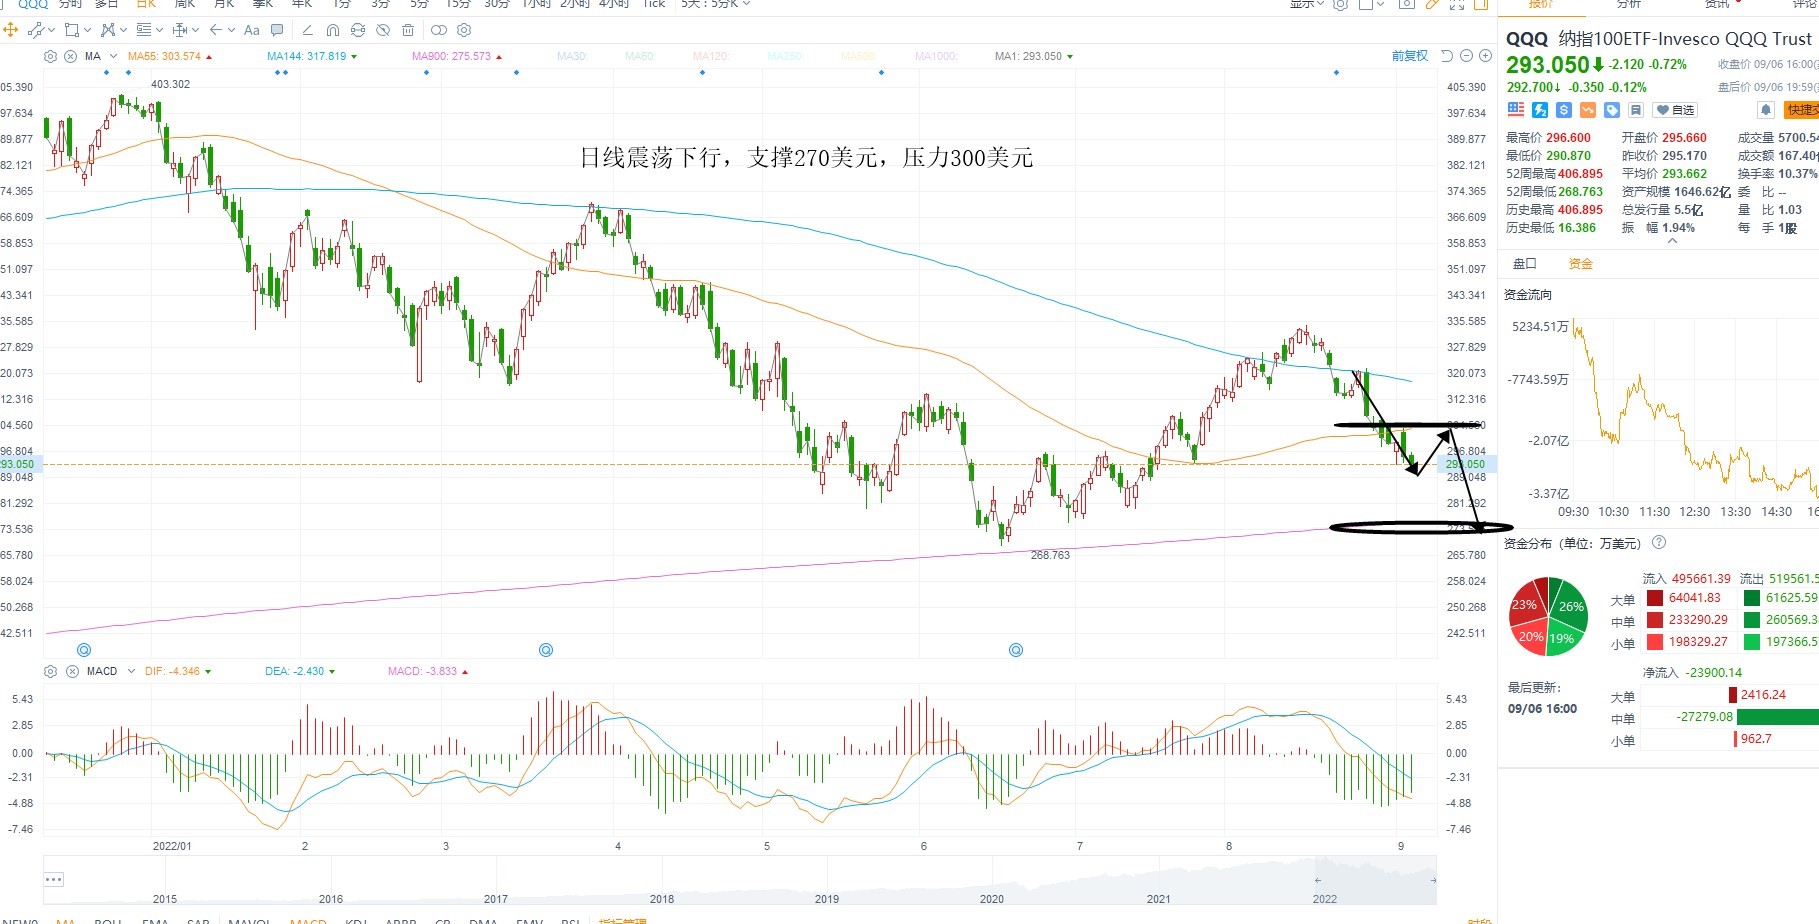Click the US flag market icon

pos(1516,110)
